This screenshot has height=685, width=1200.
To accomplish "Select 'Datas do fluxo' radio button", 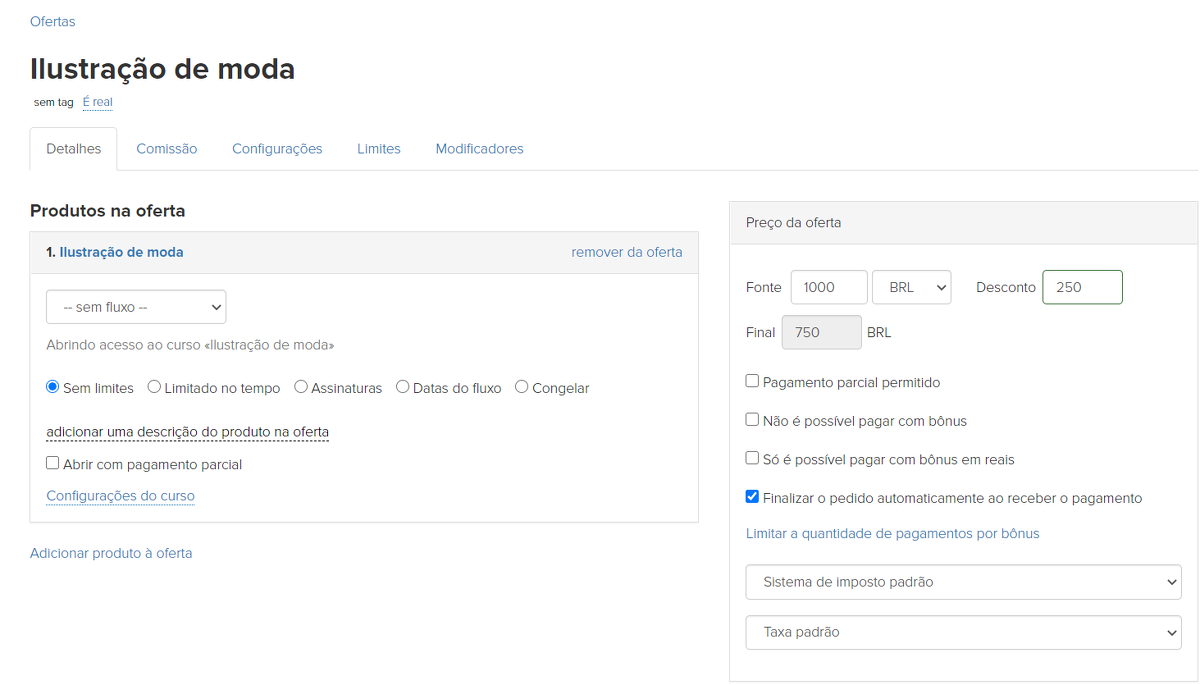I will [403, 387].
